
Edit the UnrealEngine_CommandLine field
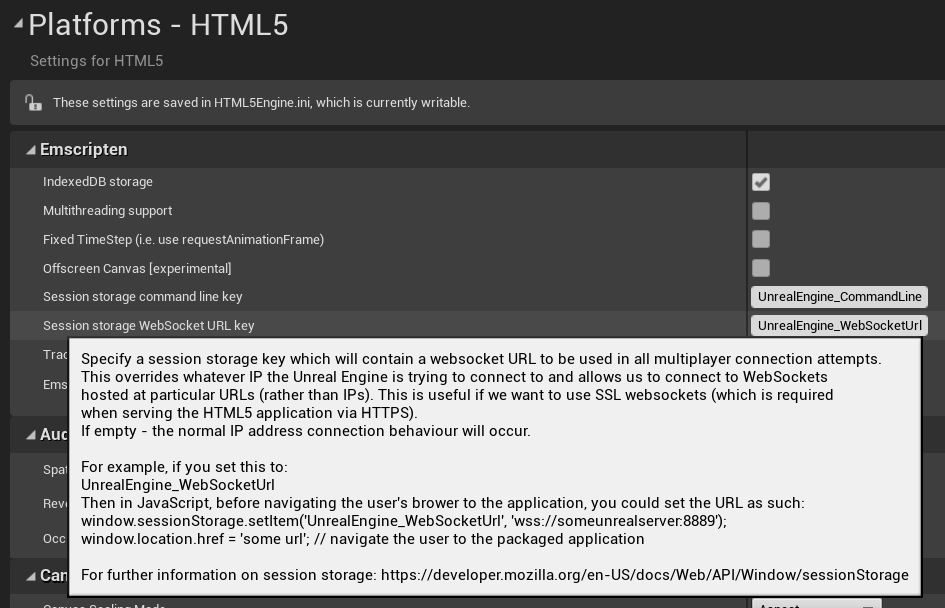point(839,296)
